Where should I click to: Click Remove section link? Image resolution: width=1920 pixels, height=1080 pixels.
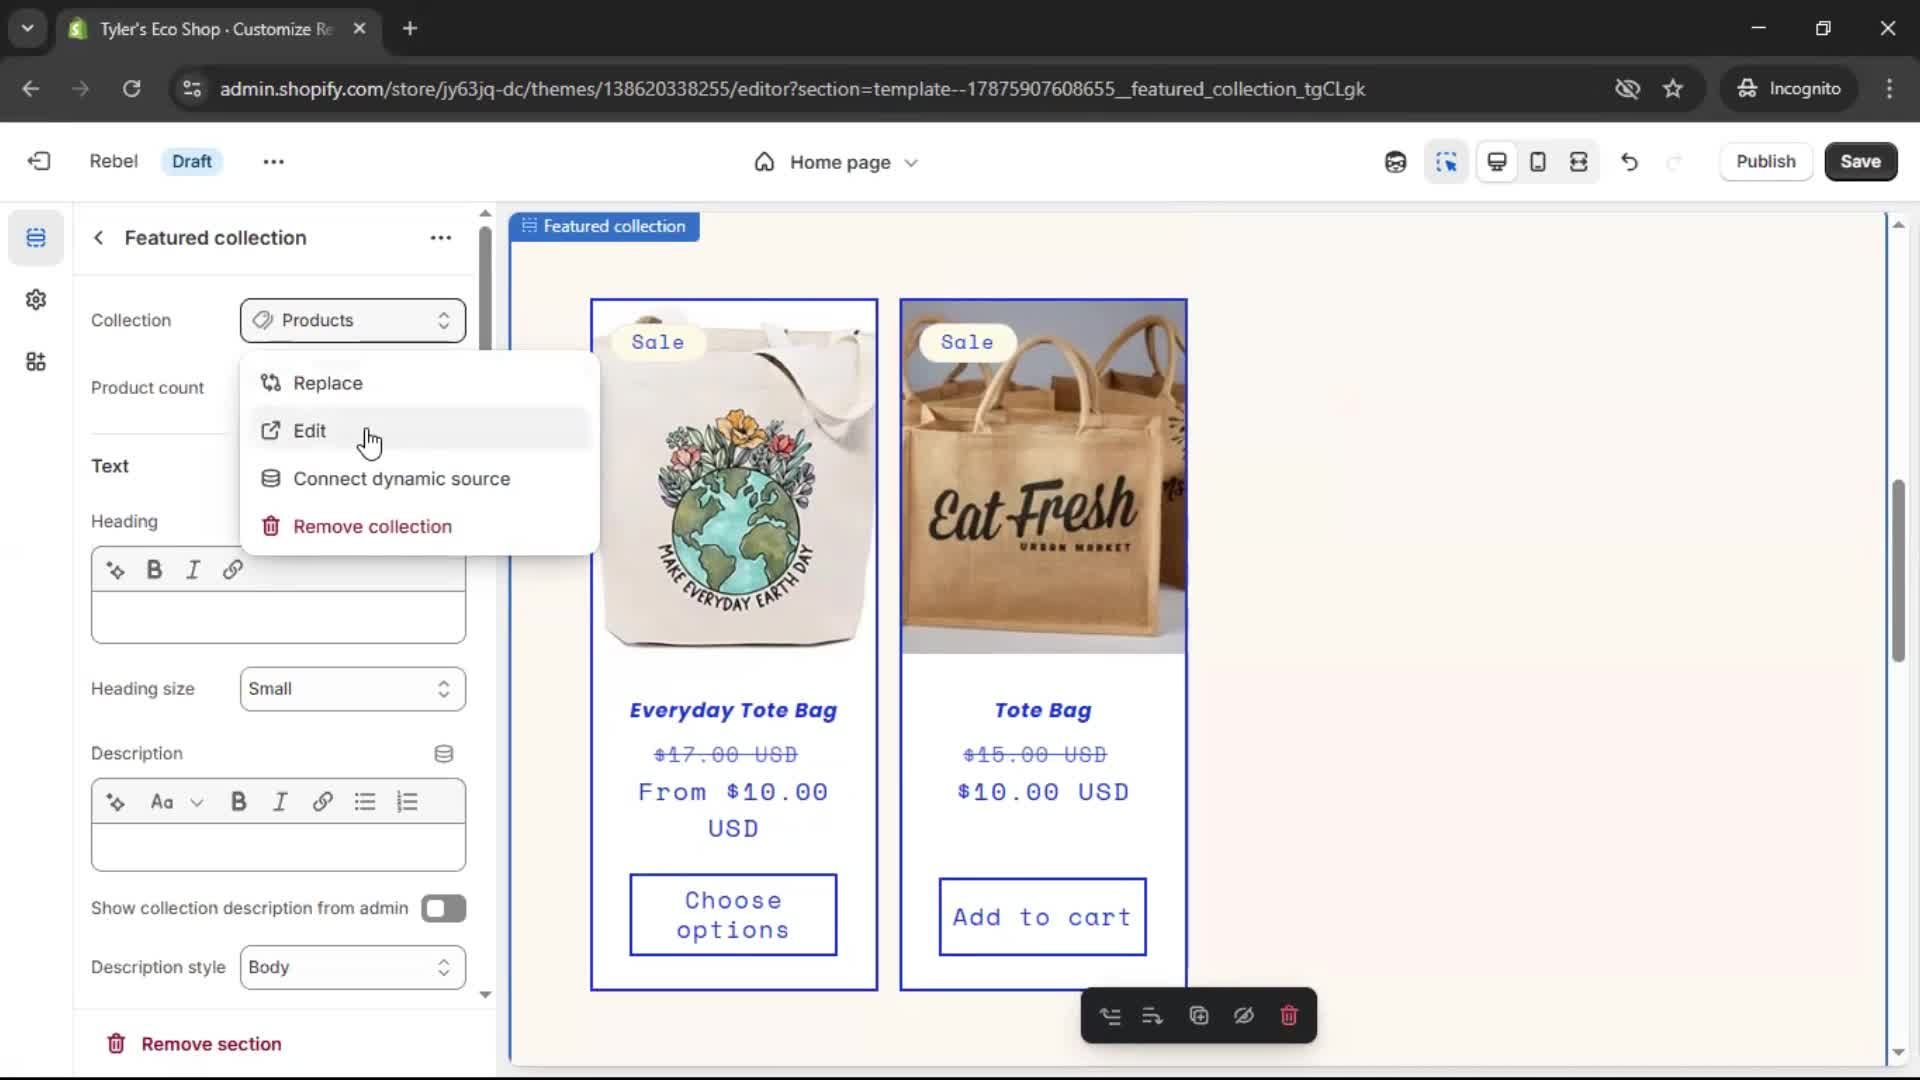tap(211, 1044)
